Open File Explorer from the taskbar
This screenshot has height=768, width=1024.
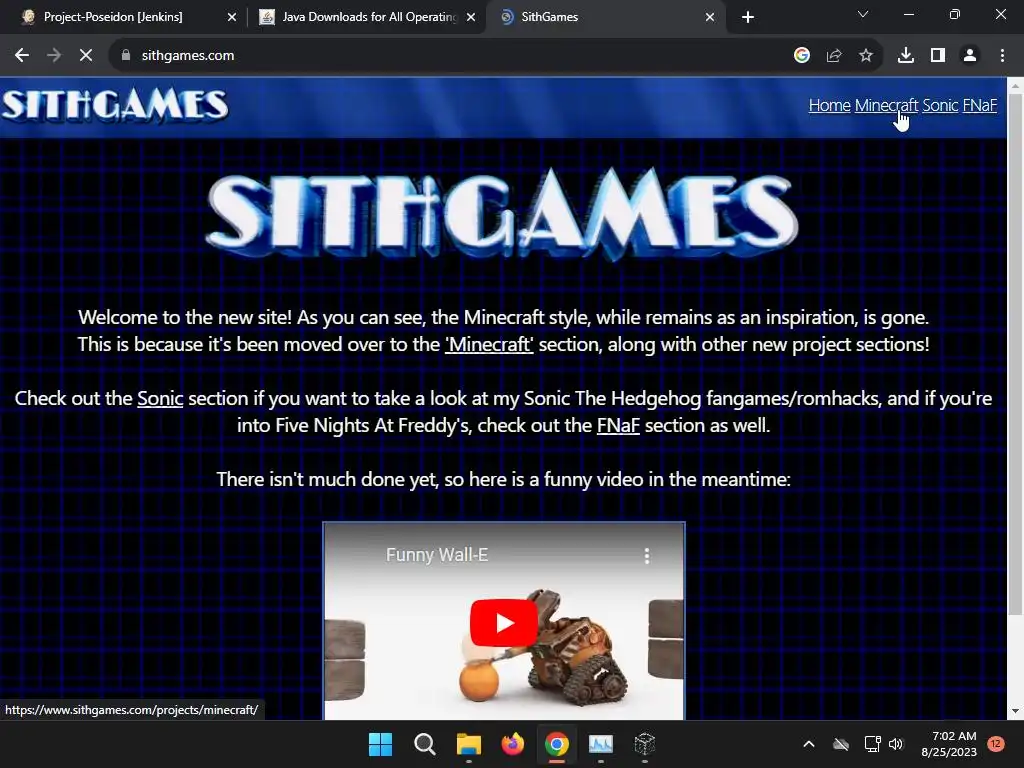[x=468, y=744]
